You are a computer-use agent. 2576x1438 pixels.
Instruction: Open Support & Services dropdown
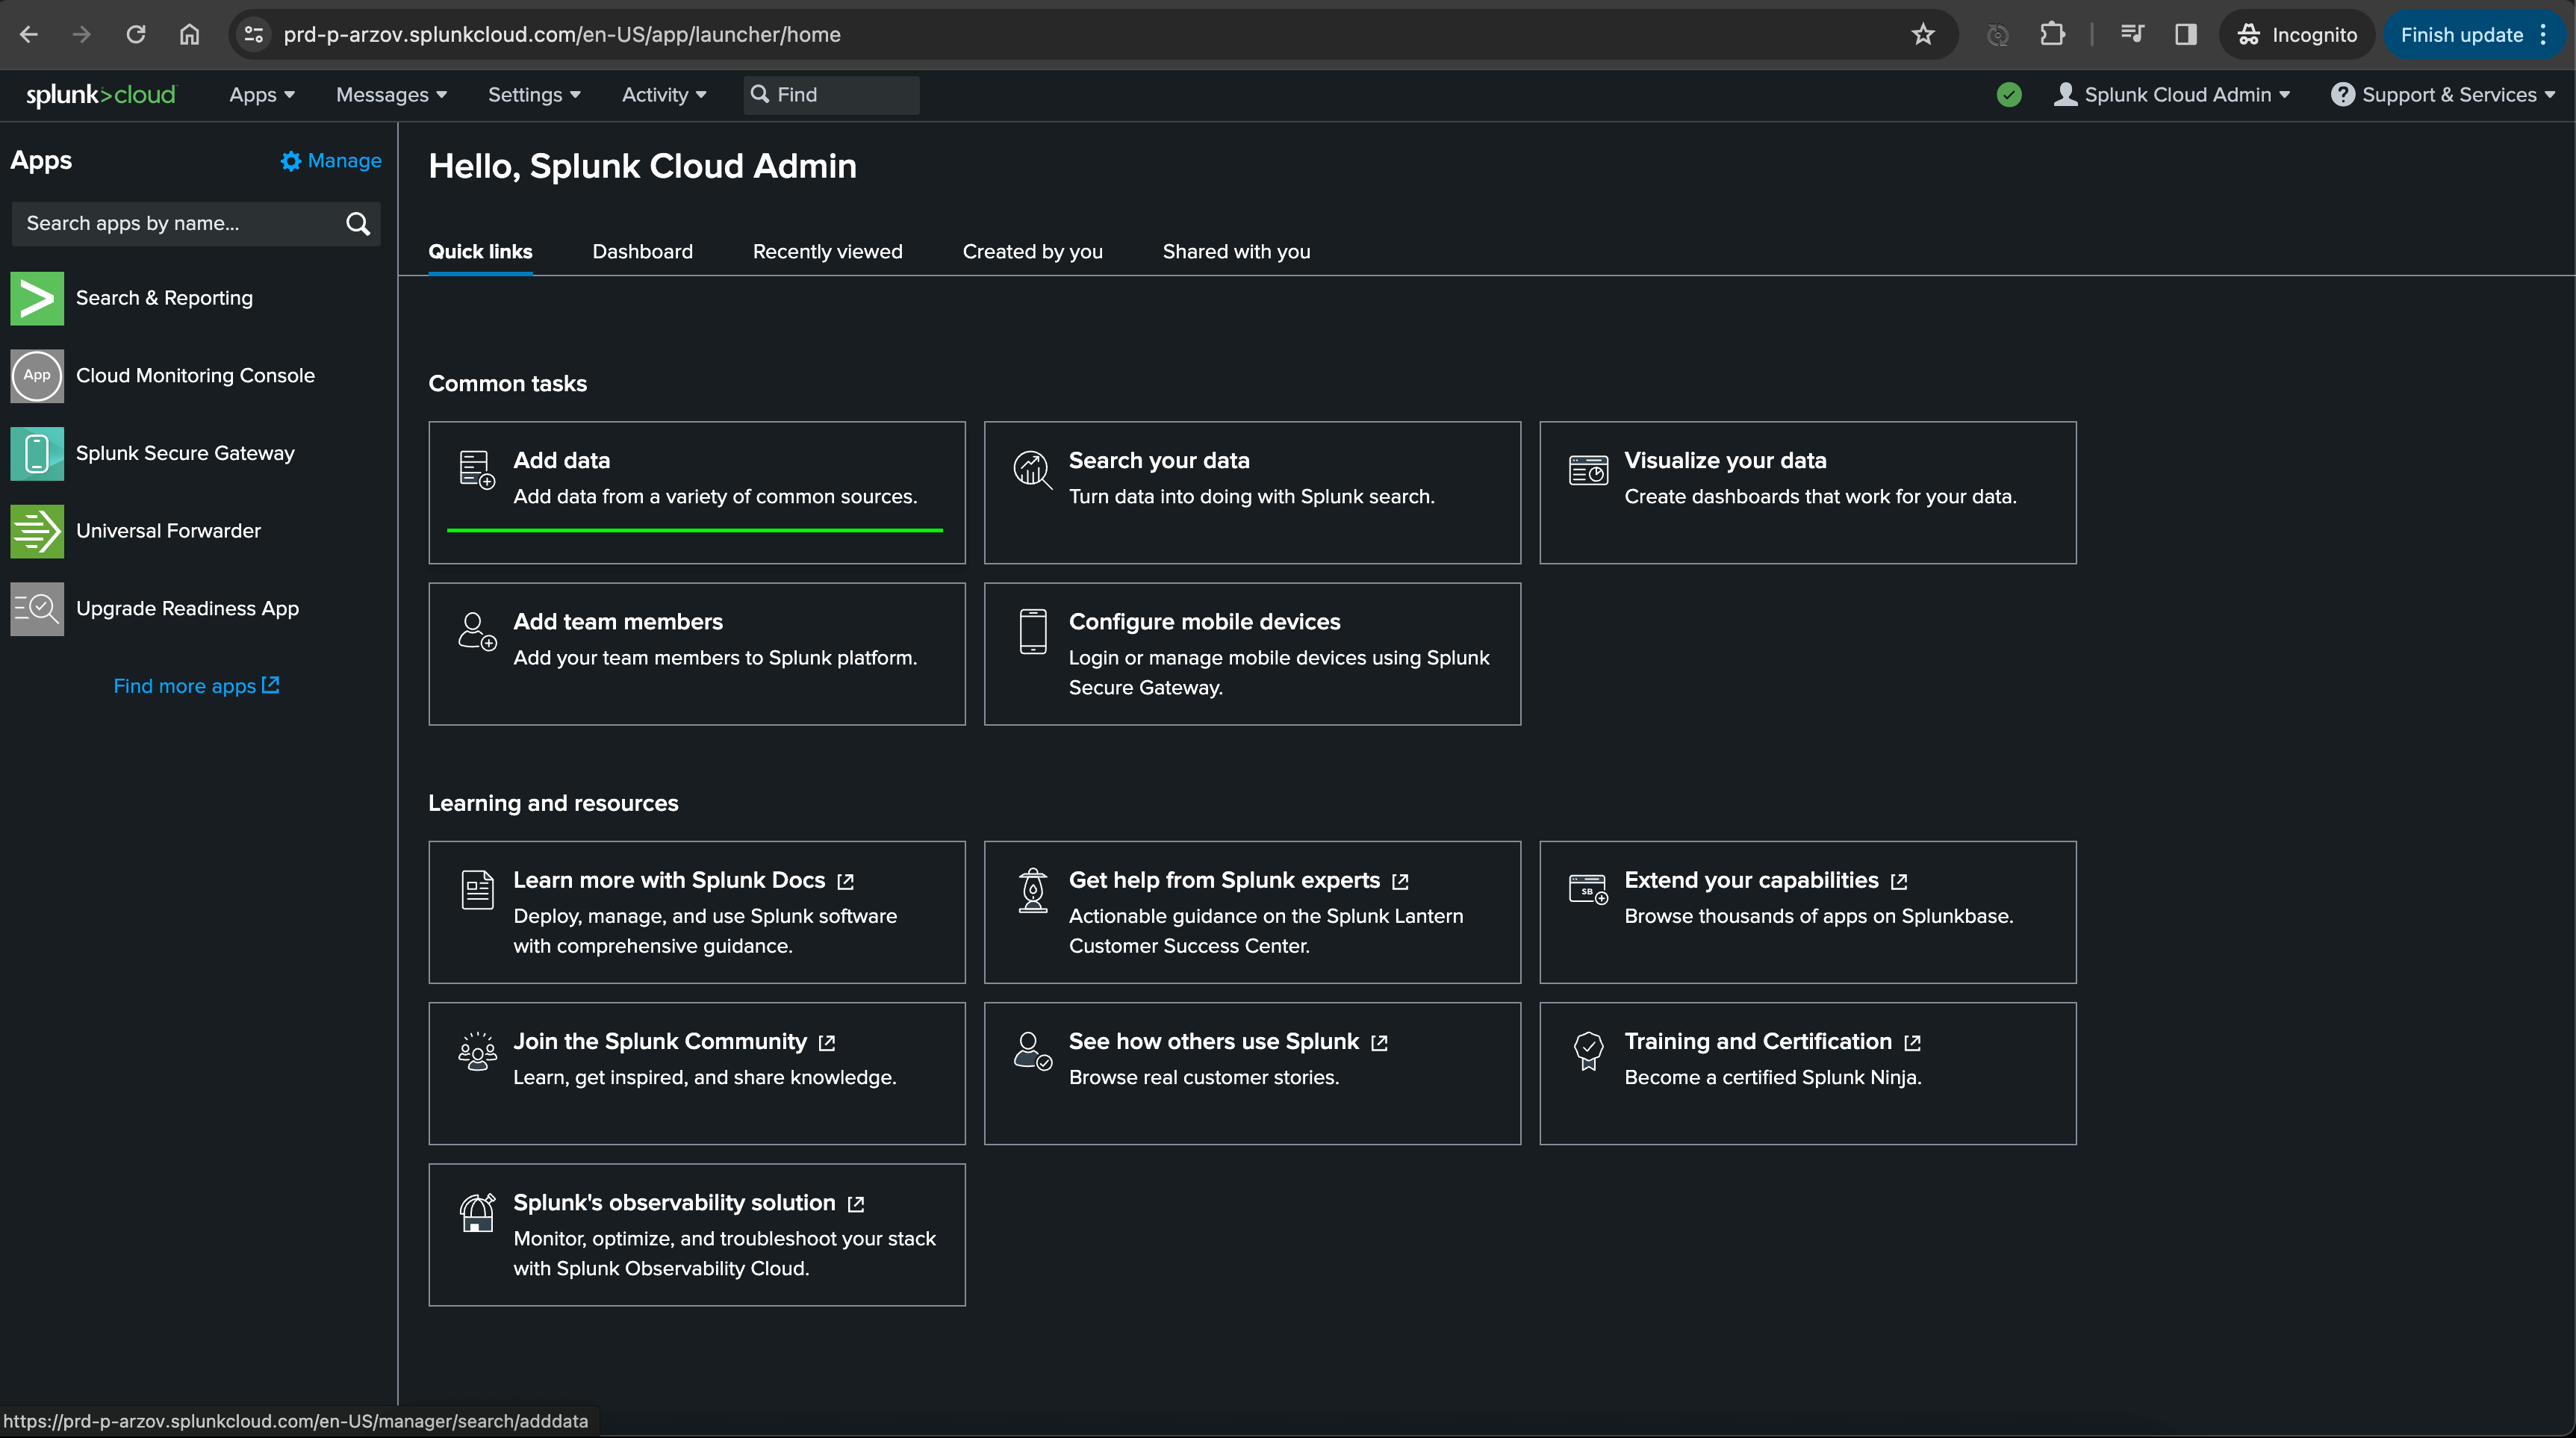2443,95
